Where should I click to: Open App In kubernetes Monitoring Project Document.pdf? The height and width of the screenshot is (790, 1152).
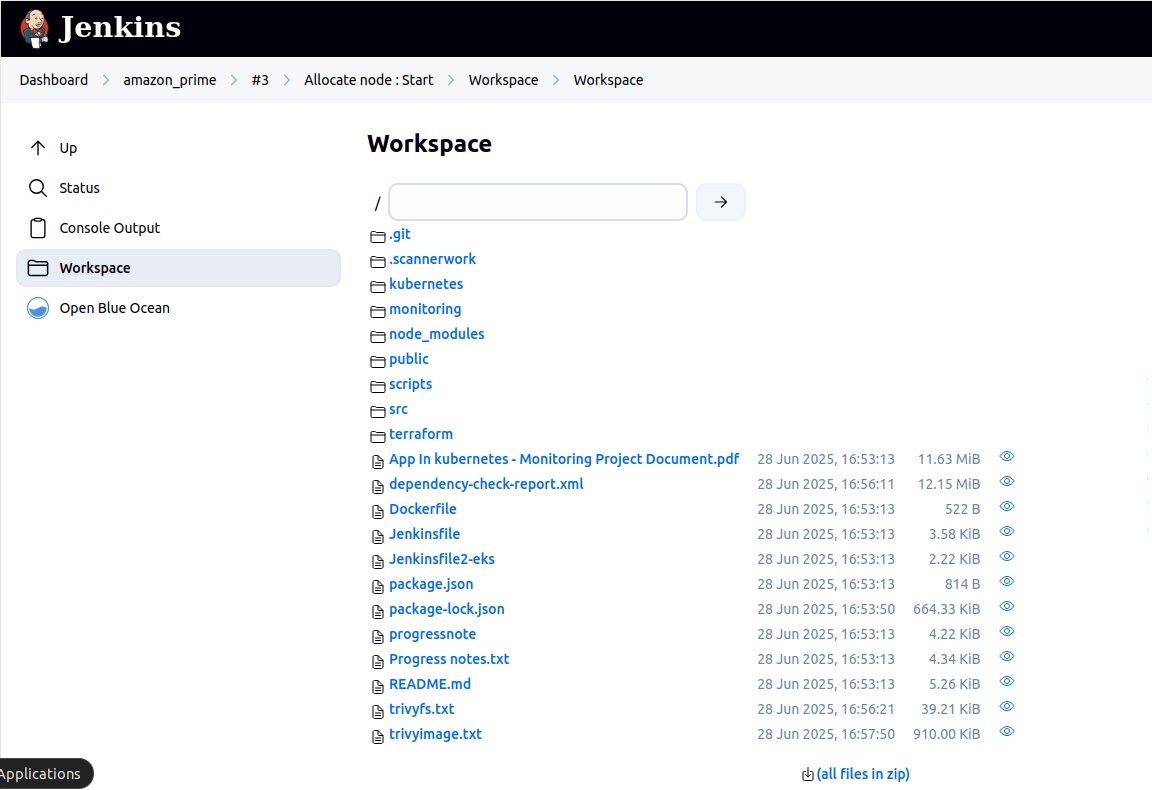(x=564, y=459)
